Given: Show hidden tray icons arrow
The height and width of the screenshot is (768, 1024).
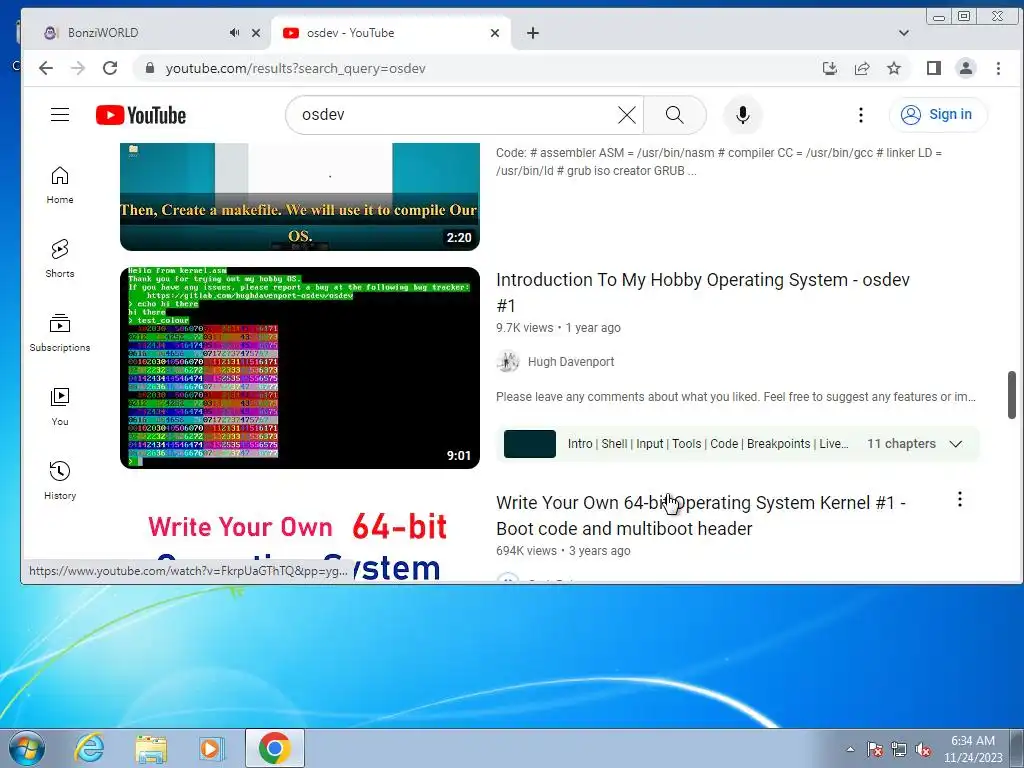Looking at the screenshot, I should pos(850,749).
